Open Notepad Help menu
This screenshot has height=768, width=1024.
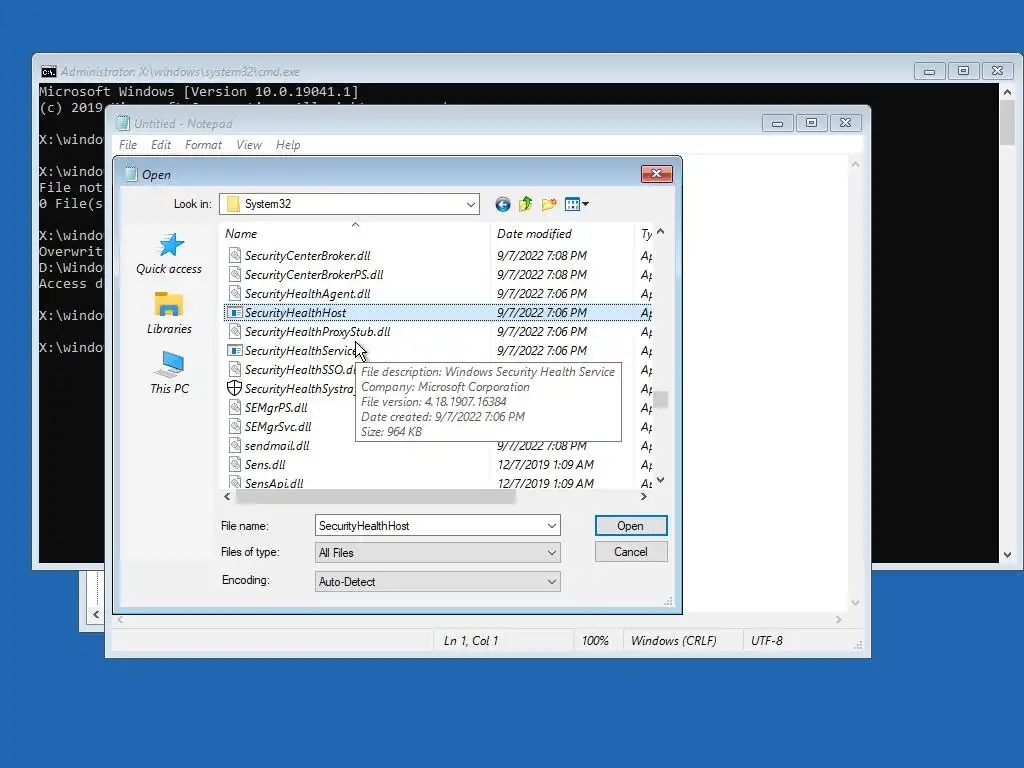coord(288,145)
